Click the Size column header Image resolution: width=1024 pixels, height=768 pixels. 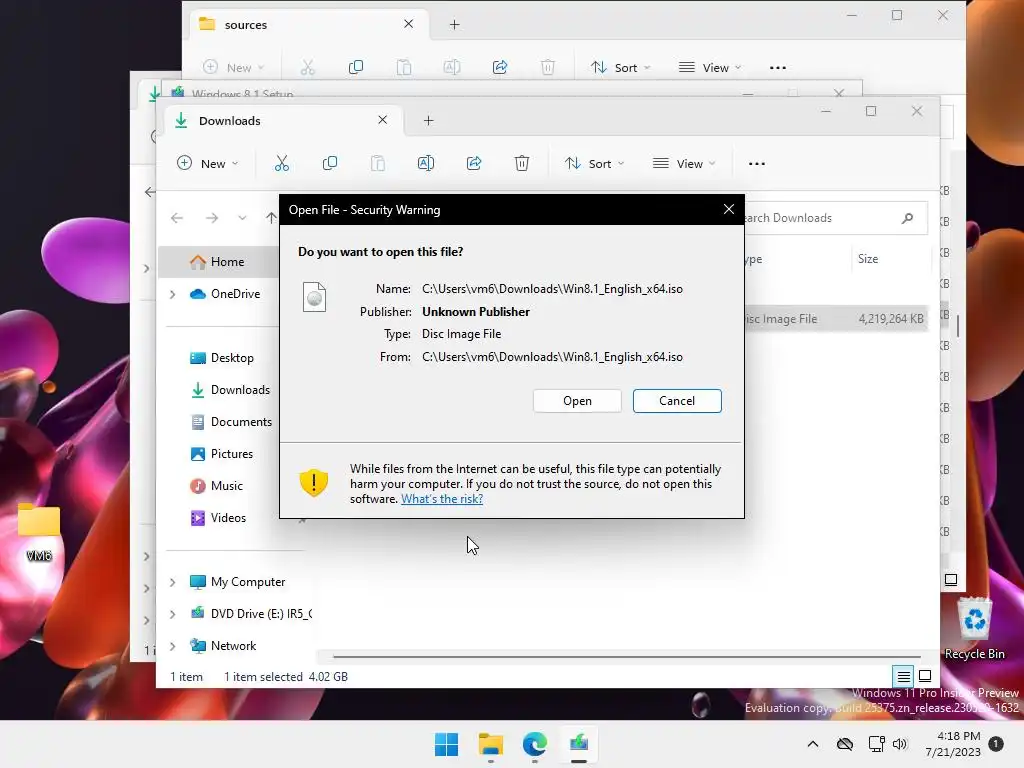[x=868, y=259]
